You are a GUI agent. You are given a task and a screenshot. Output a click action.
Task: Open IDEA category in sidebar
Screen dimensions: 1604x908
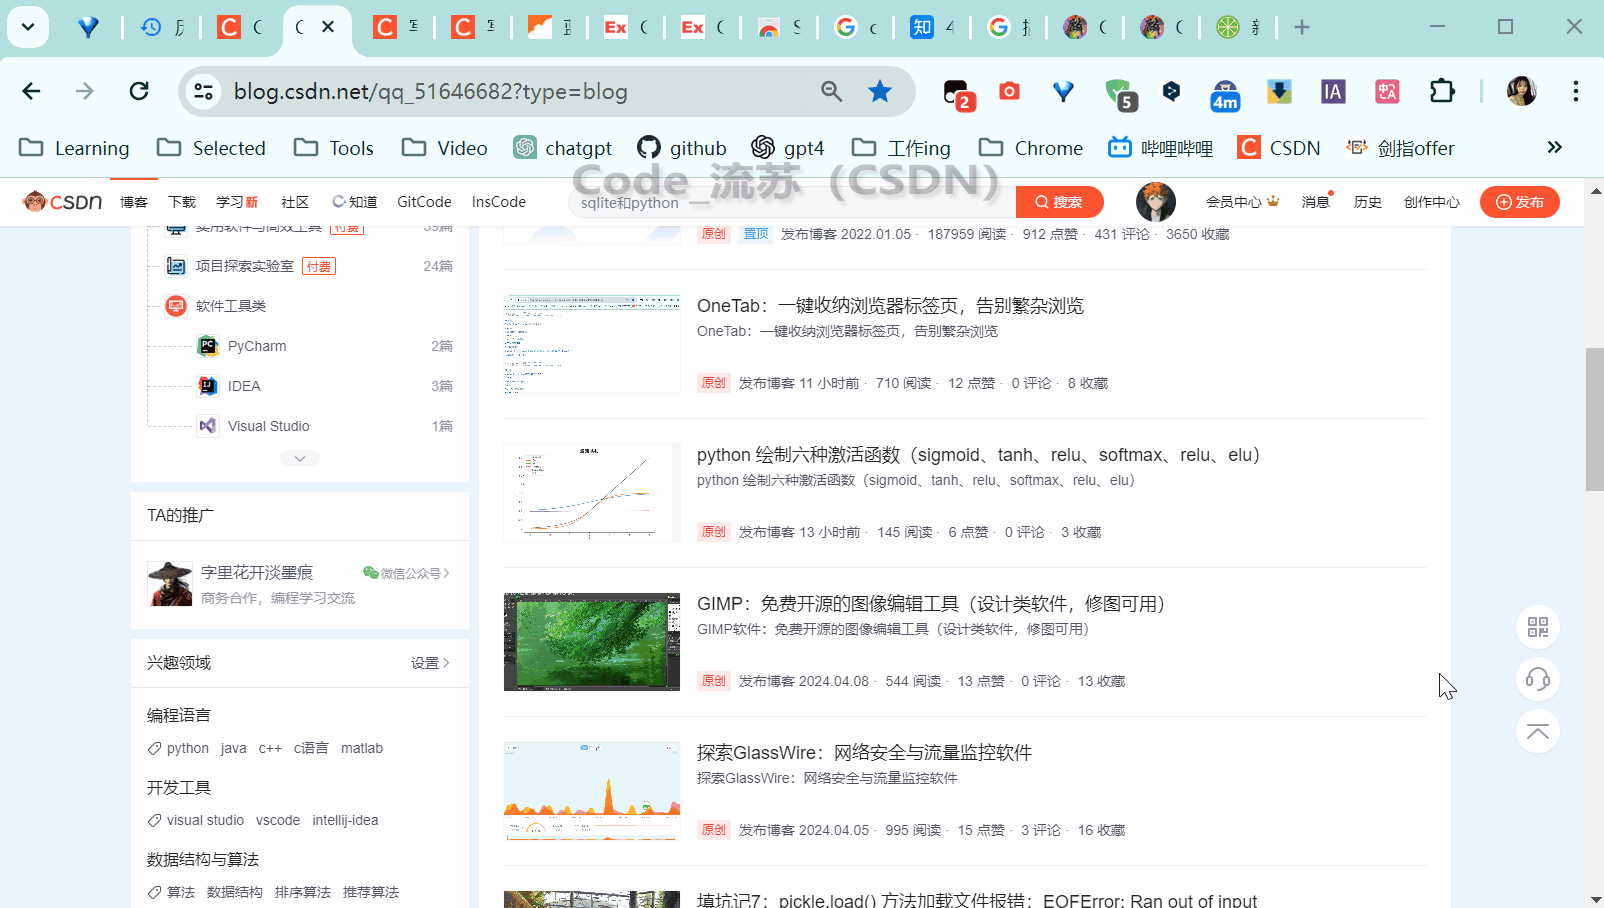coord(244,386)
